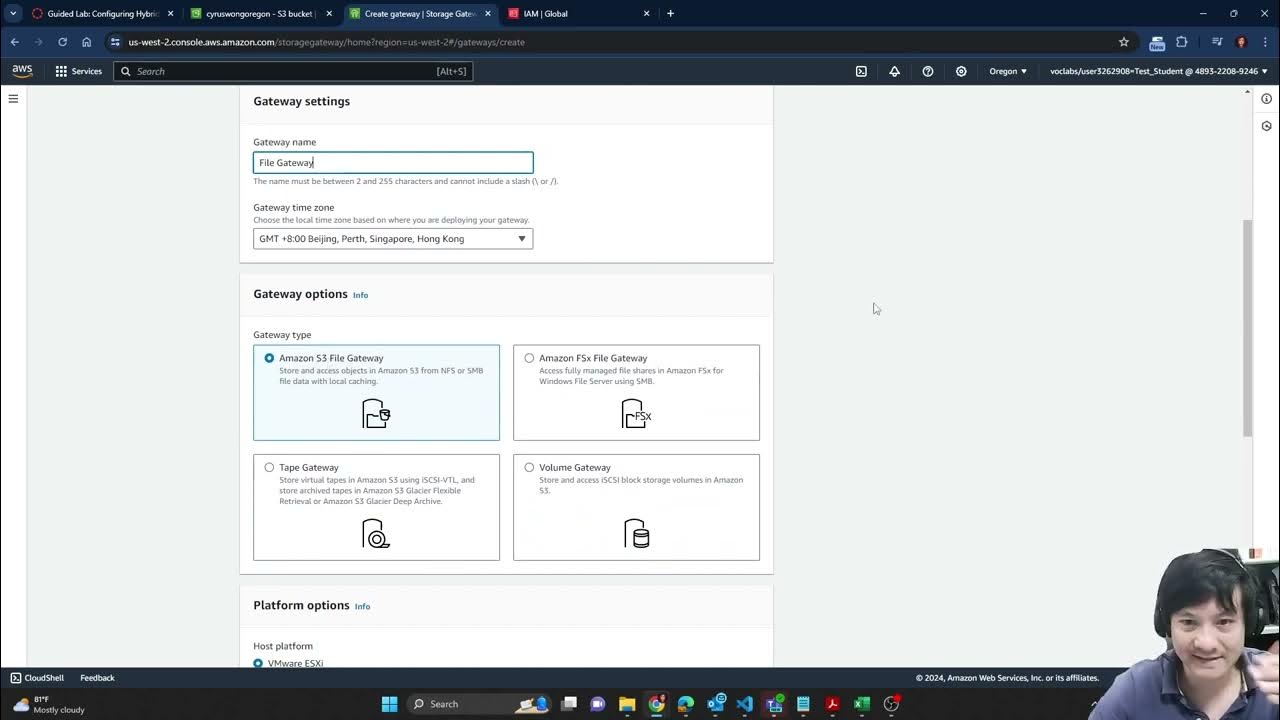This screenshot has height=720, width=1280.
Task: Launch CloudShell from the top navigation icon
Action: [861, 71]
